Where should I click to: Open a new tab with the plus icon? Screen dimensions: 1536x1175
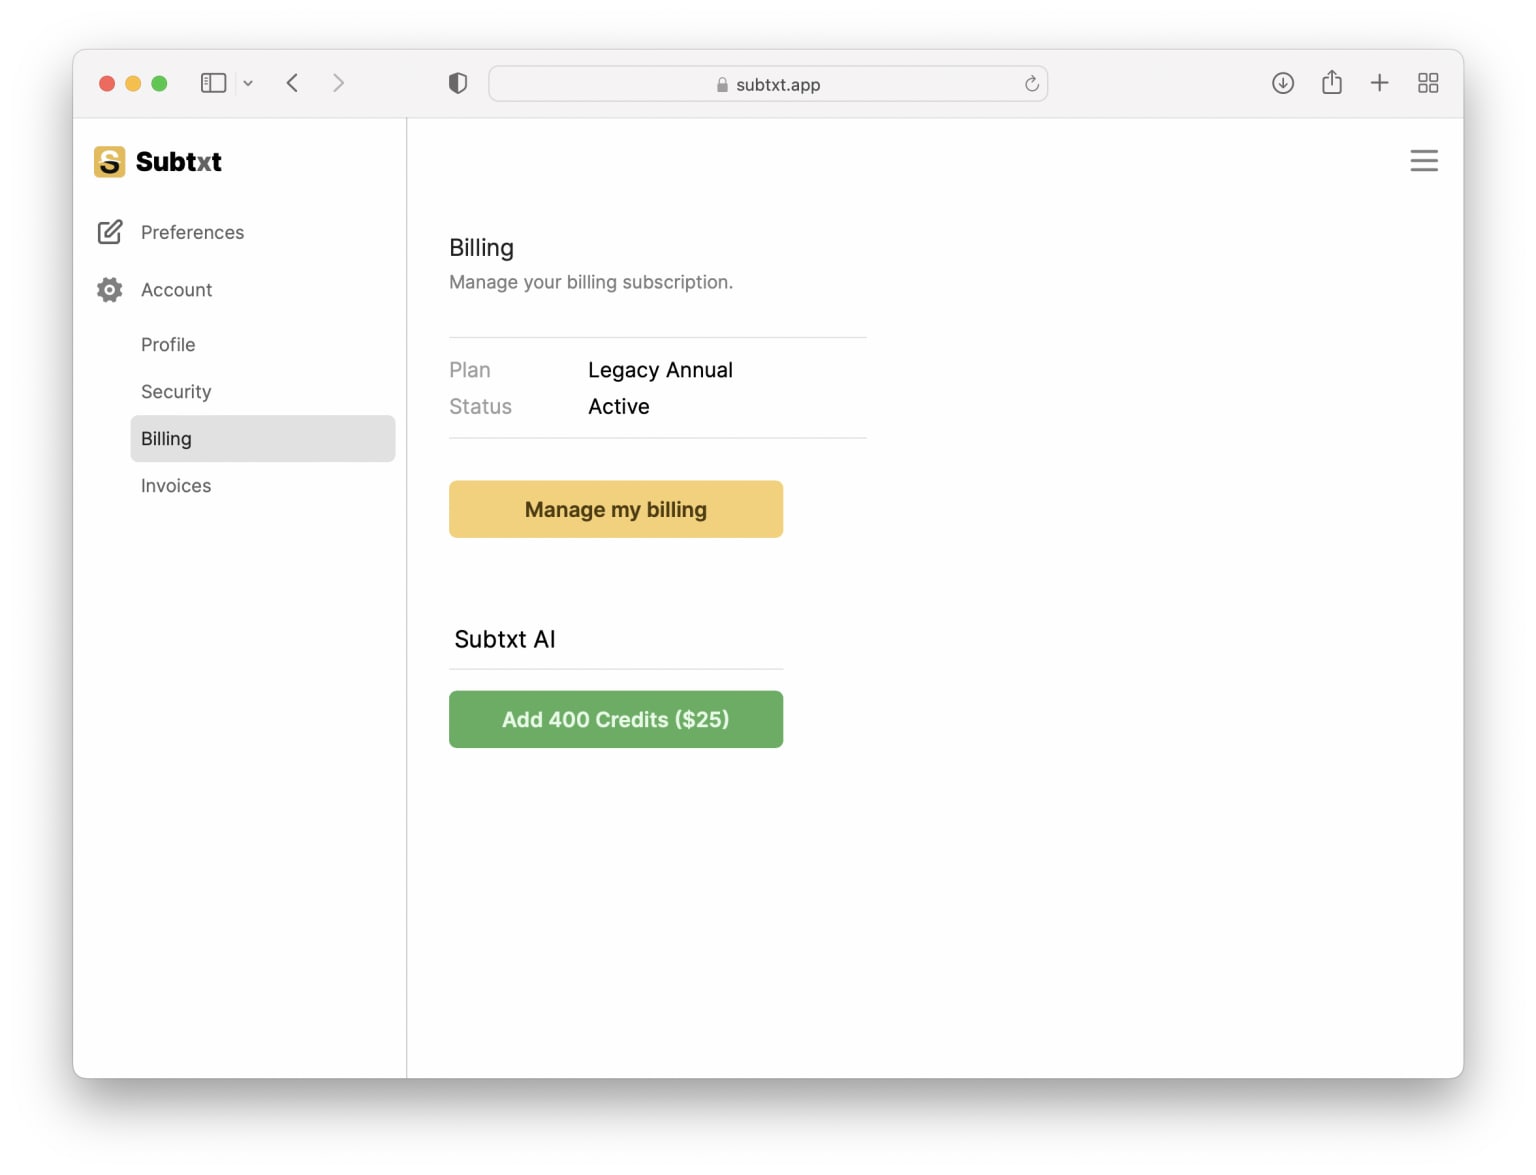(1379, 83)
